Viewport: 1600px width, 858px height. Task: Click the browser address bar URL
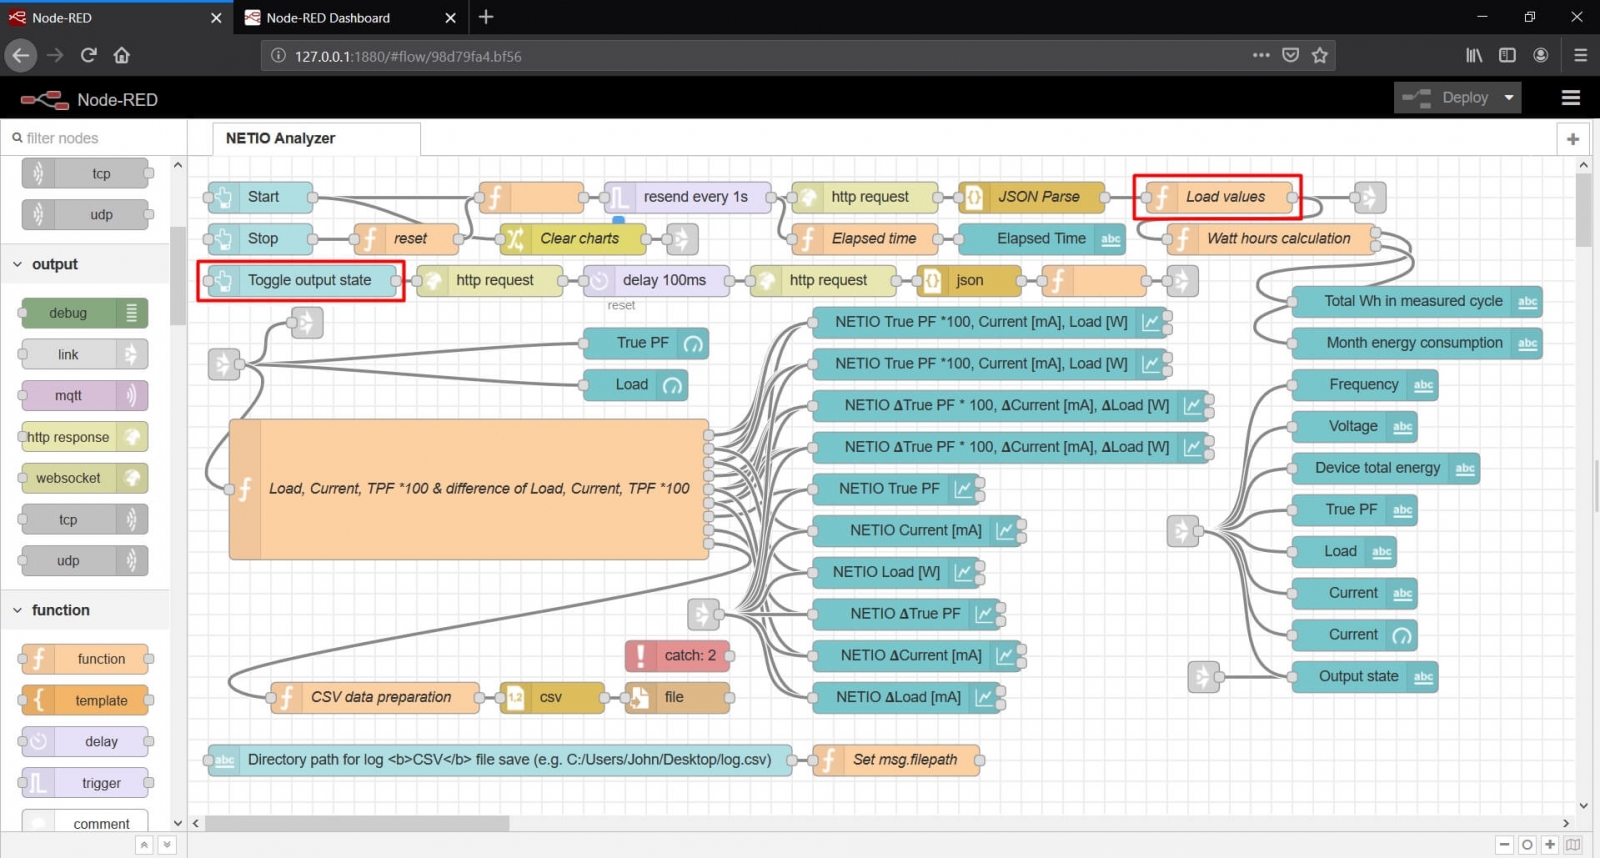pyautogui.click(x=408, y=56)
